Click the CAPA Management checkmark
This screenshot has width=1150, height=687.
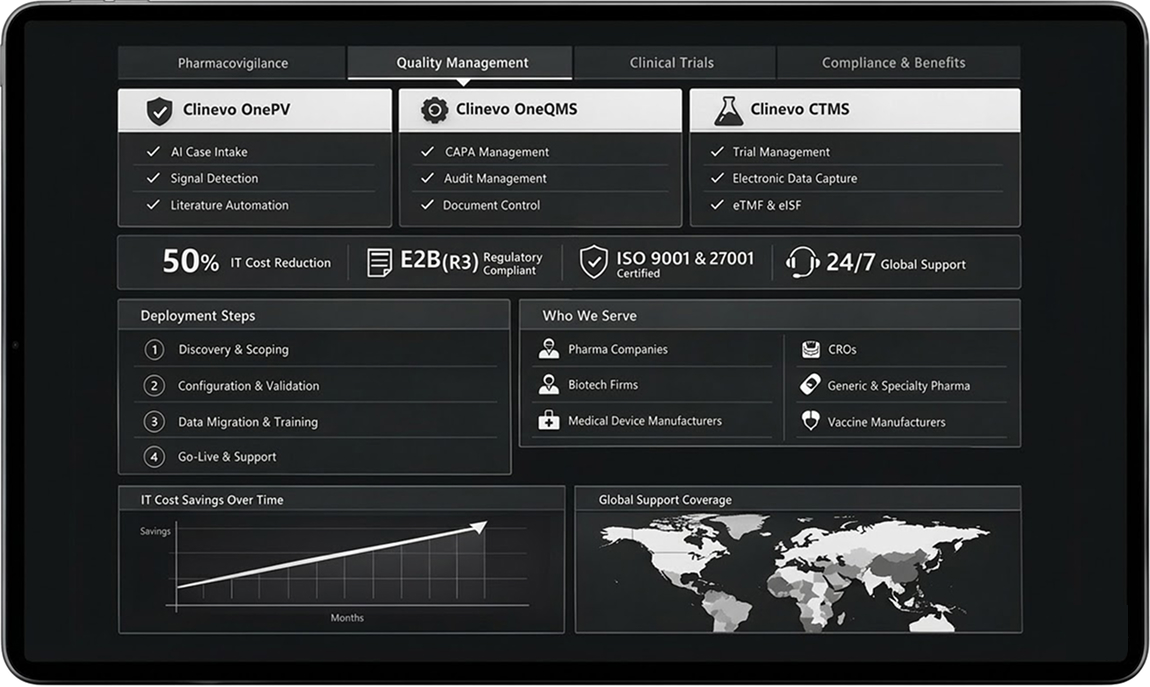[x=428, y=151]
